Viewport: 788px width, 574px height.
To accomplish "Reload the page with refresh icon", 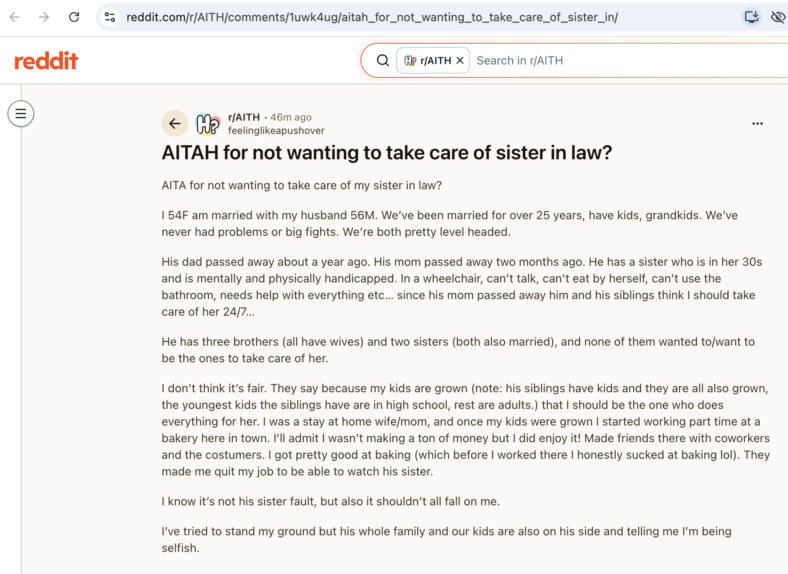I will [74, 17].
